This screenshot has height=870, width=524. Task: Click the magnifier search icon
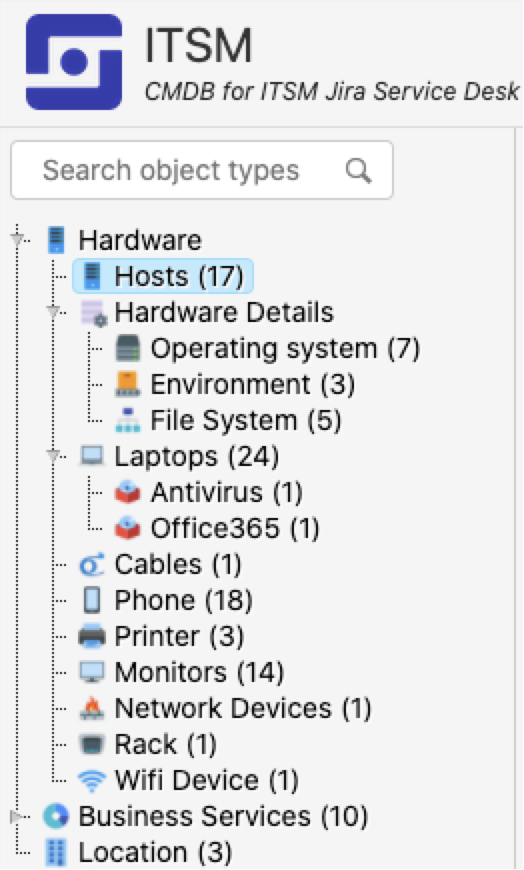click(358, 170)
